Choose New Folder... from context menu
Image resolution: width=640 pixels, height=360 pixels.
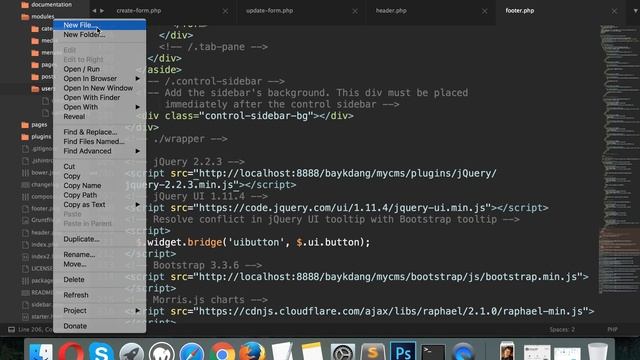(100, 35)
